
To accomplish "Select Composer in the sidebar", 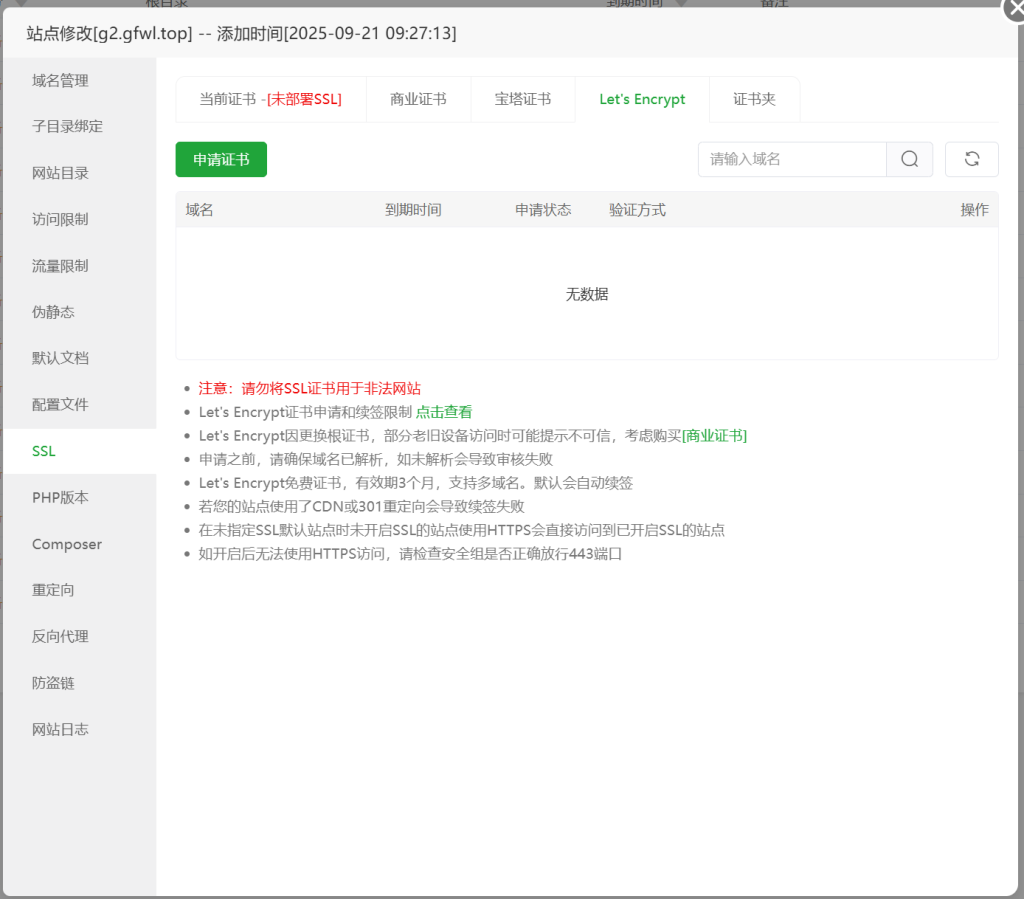I will coord(67,544).
